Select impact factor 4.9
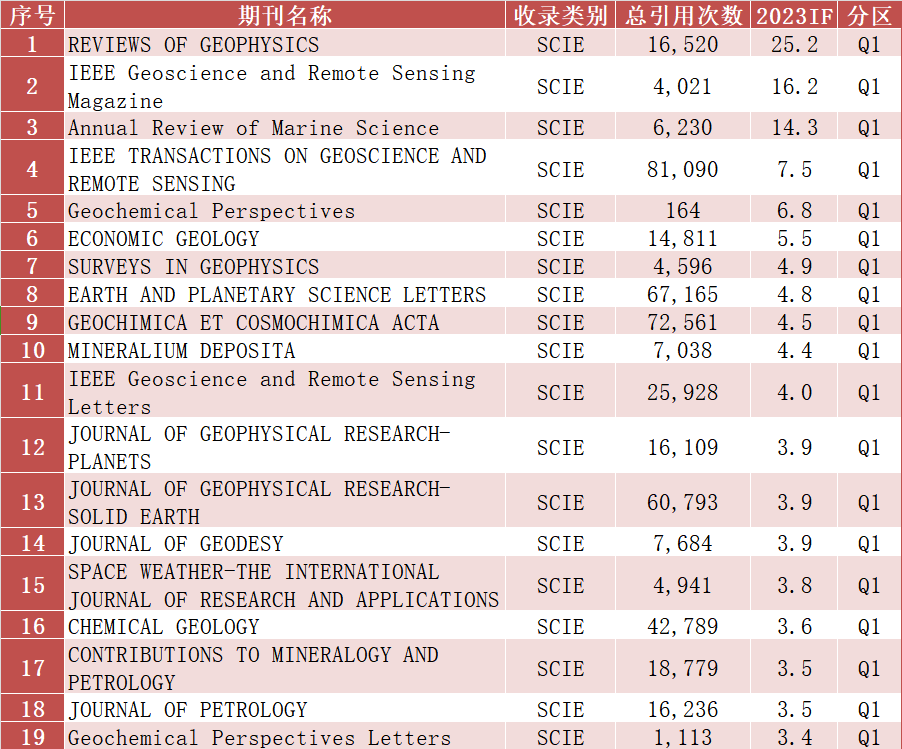This screenshot has height=749, width=902. point(794,266)
